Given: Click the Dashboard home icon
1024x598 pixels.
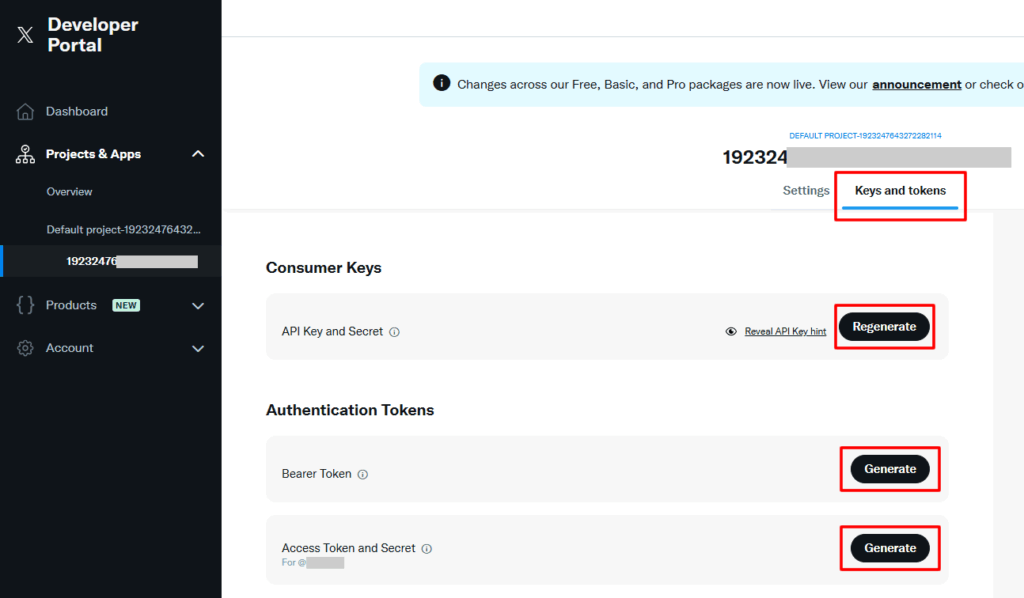Looking at the screenshot, I should pyautogui.click(x=25, y=112).
